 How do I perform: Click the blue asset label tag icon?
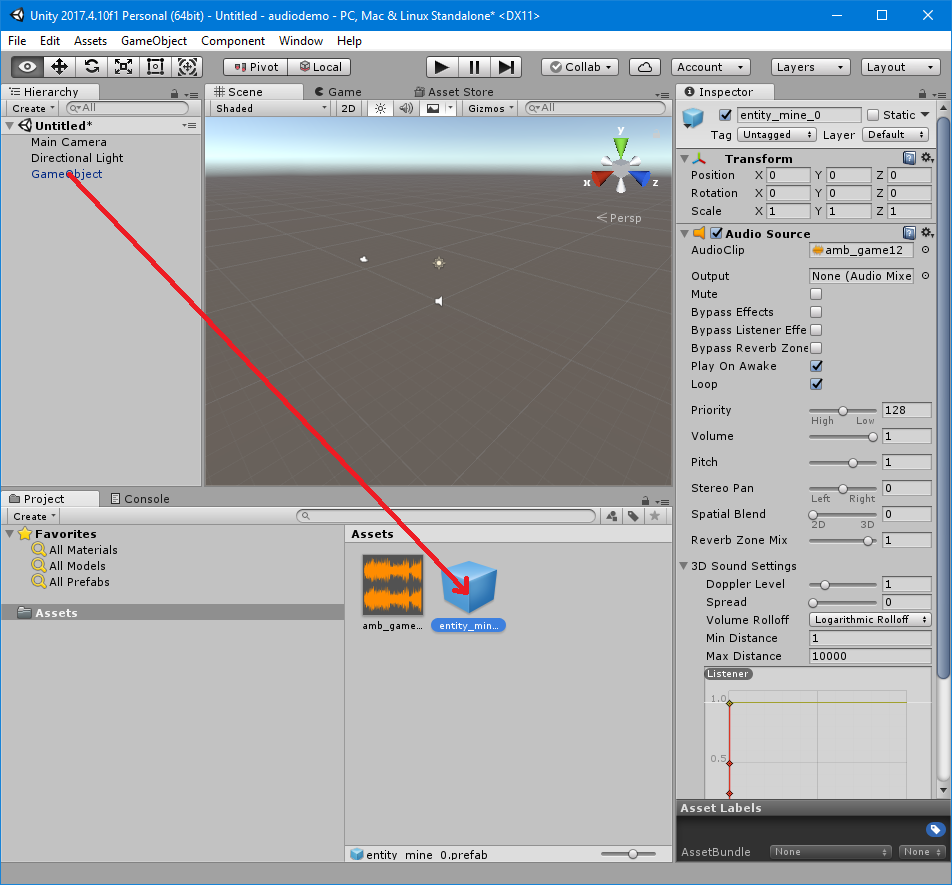[x=935, y=829]
